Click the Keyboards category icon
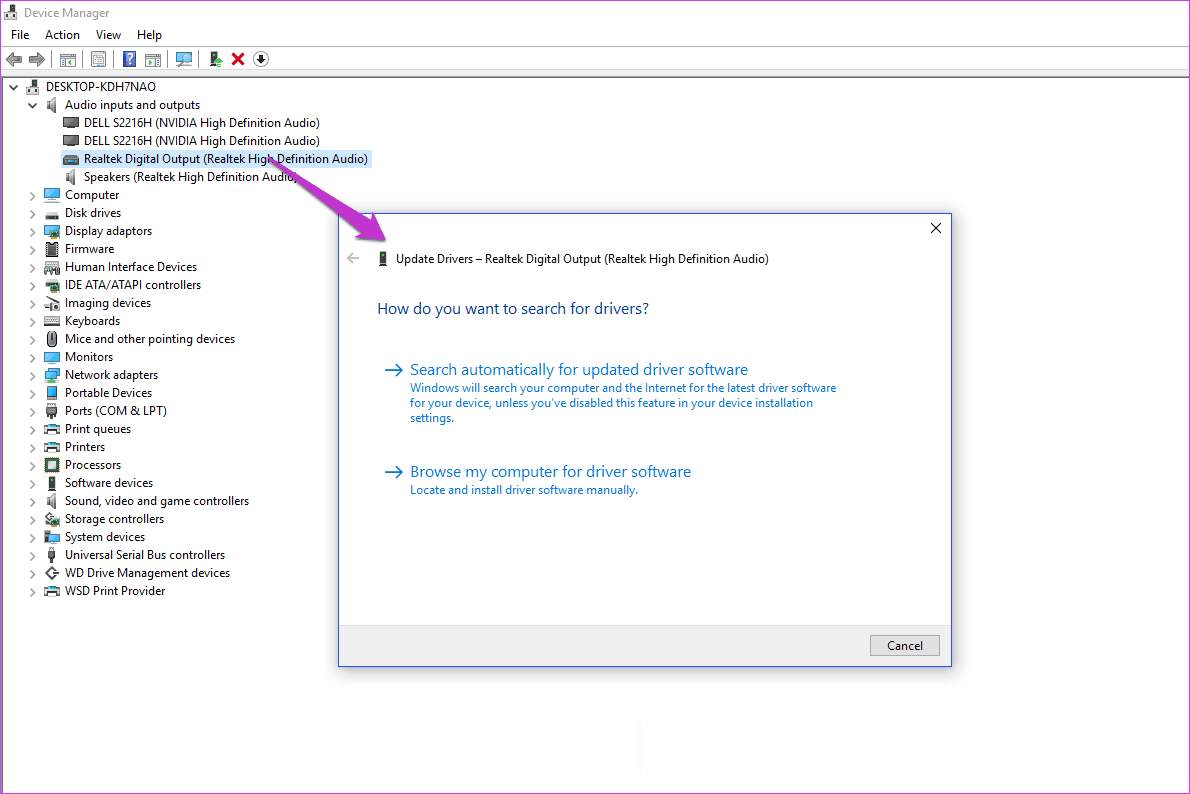The image size is (1190, 794). pos(52,321)
